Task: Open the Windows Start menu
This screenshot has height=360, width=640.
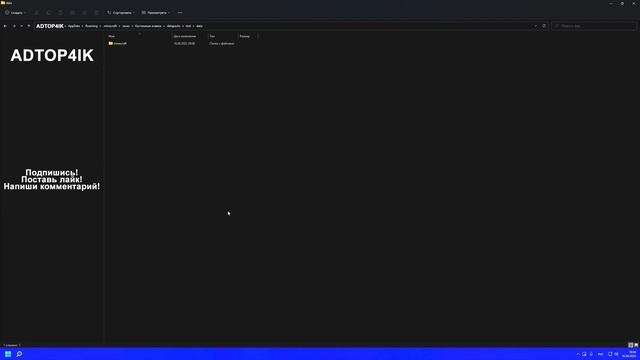Action: coord(8,354)
